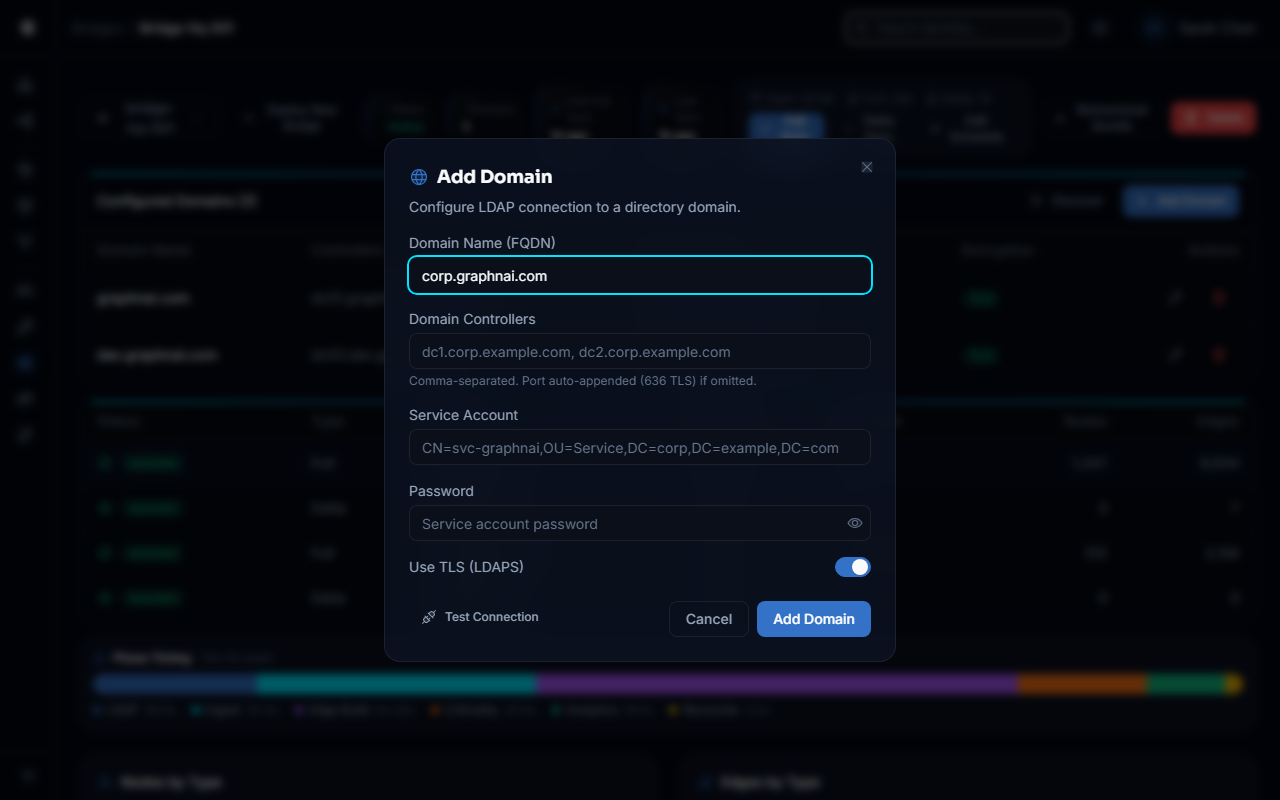This screenshot has width=1280, height=800.
Task: Close the Add Domain dialog with the X
Action: 866,167
